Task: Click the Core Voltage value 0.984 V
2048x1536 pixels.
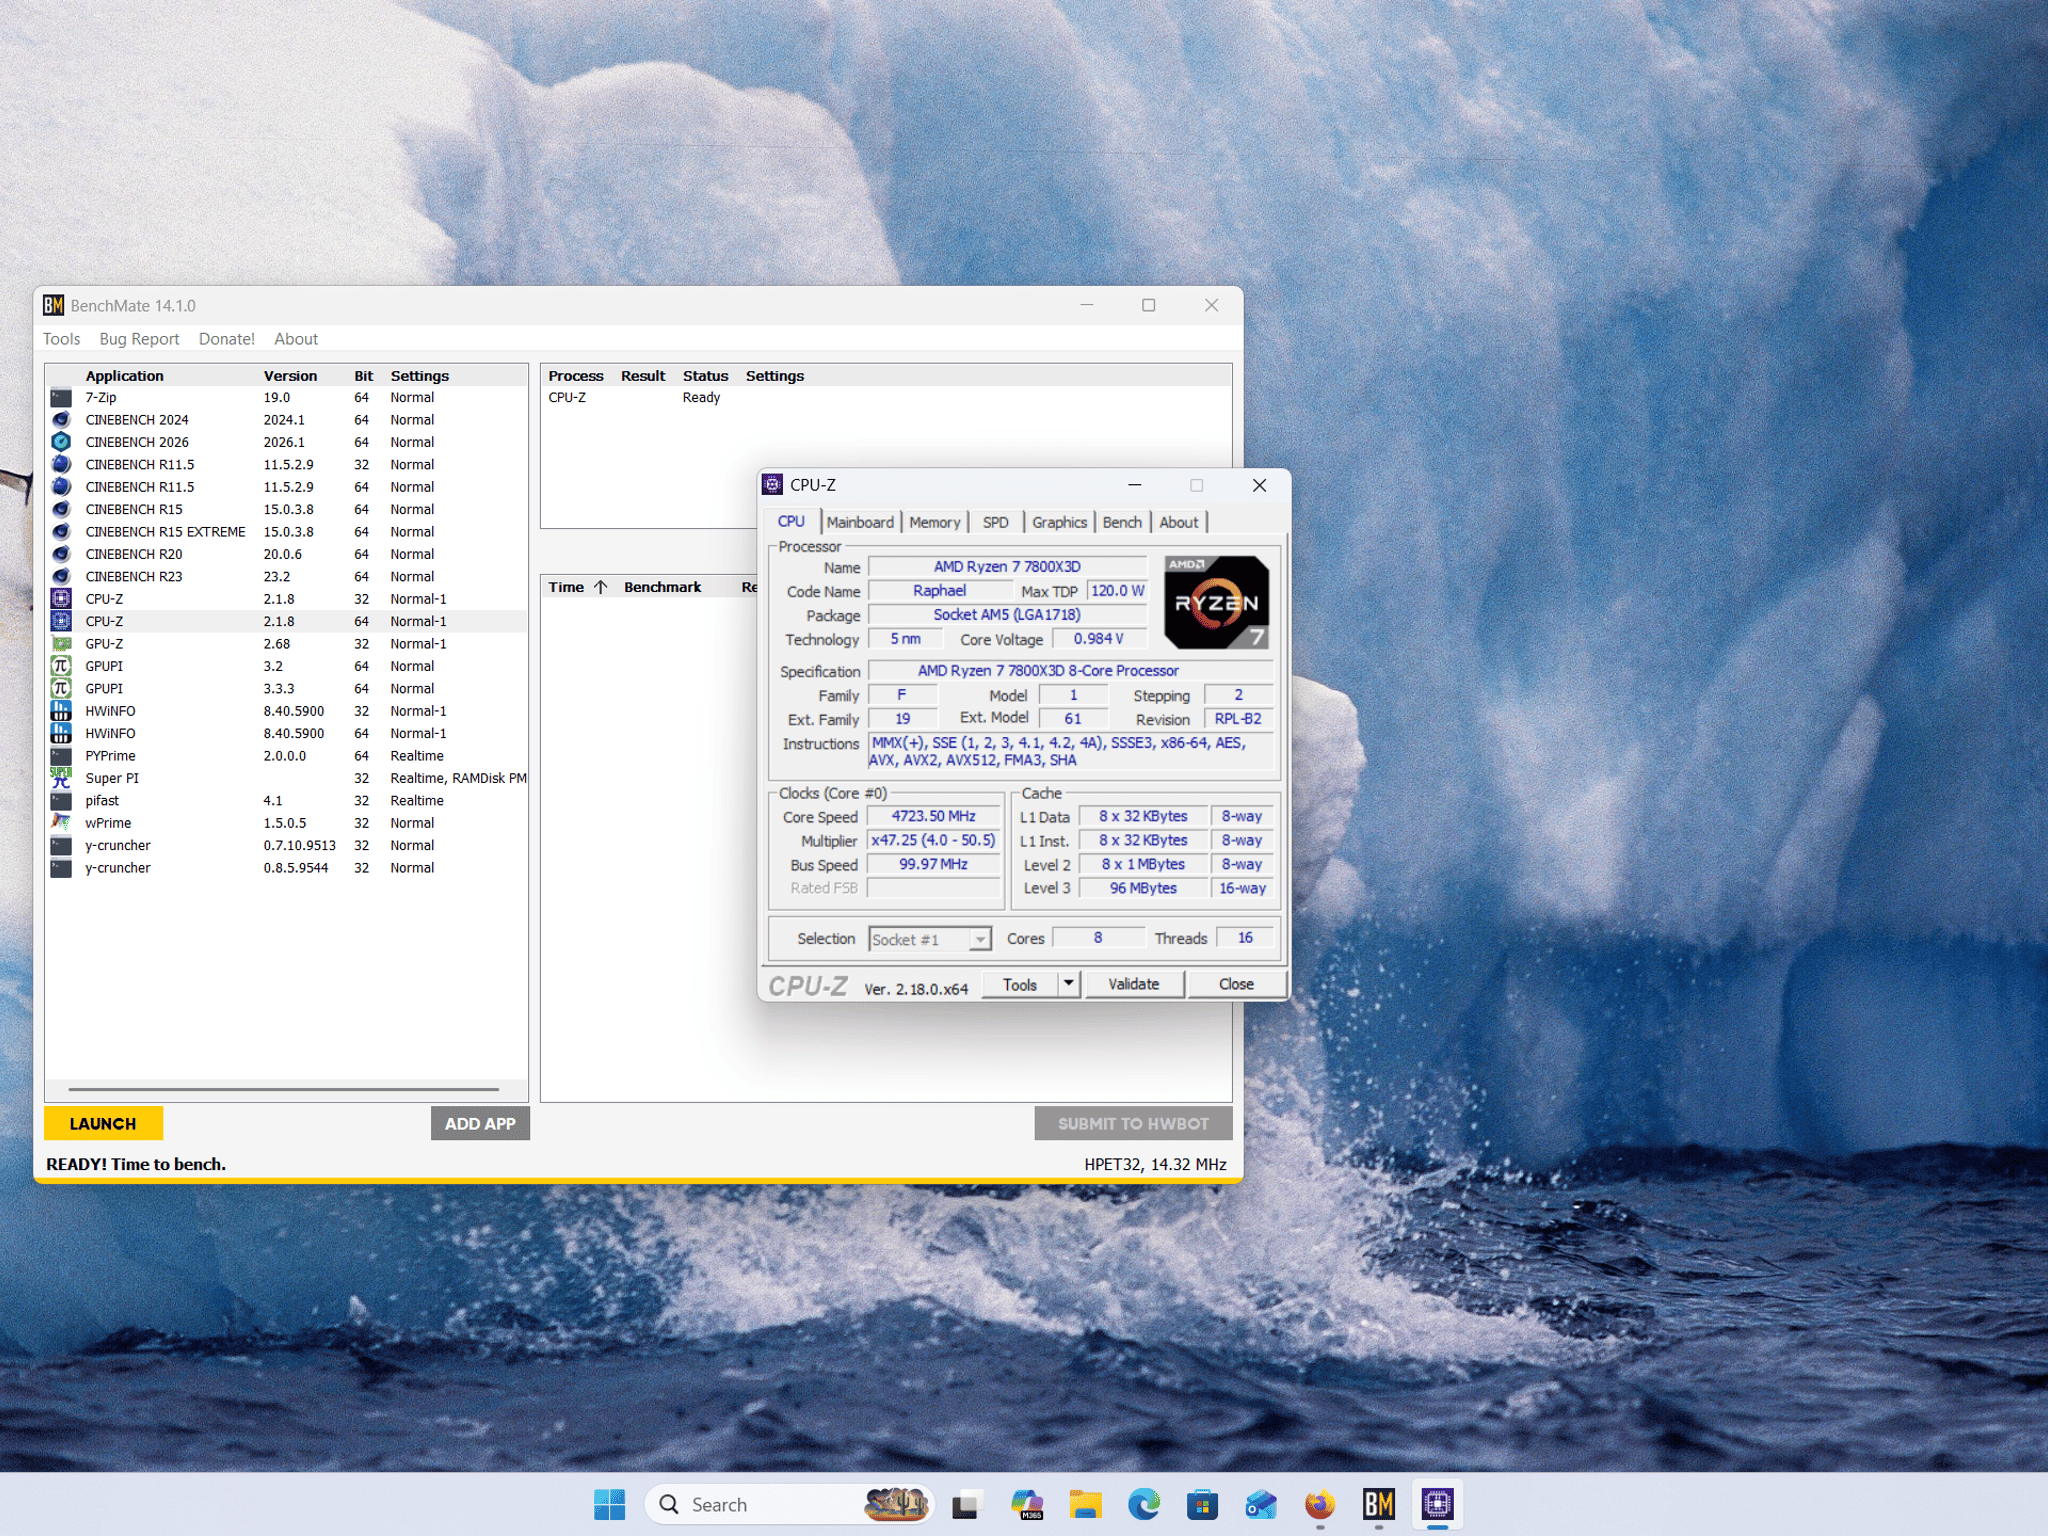Action: (1098, 639)
